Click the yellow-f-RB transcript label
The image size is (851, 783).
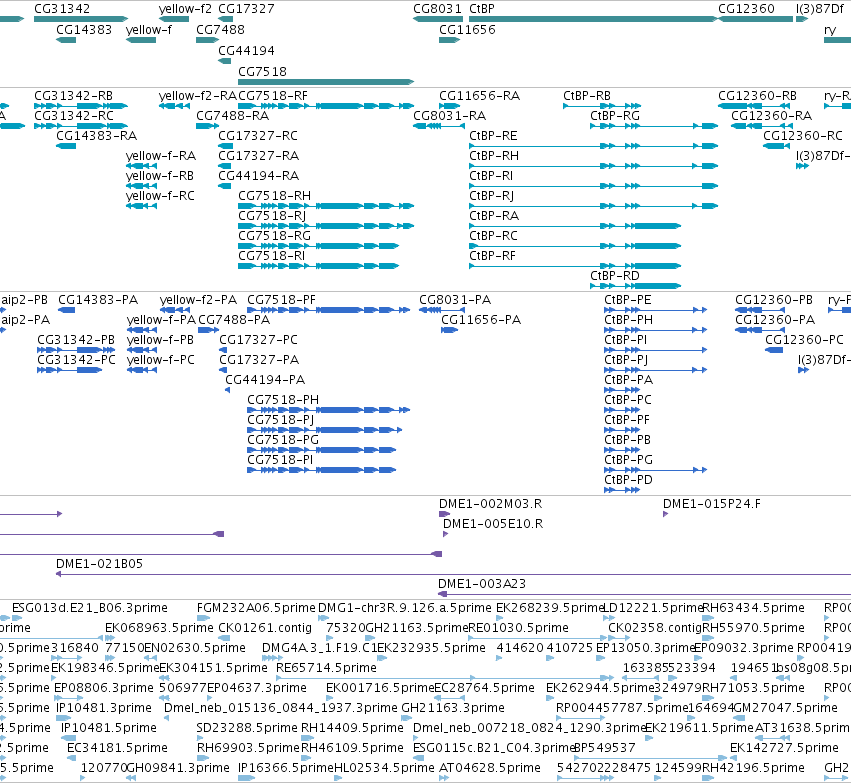(x=160, y=176)
